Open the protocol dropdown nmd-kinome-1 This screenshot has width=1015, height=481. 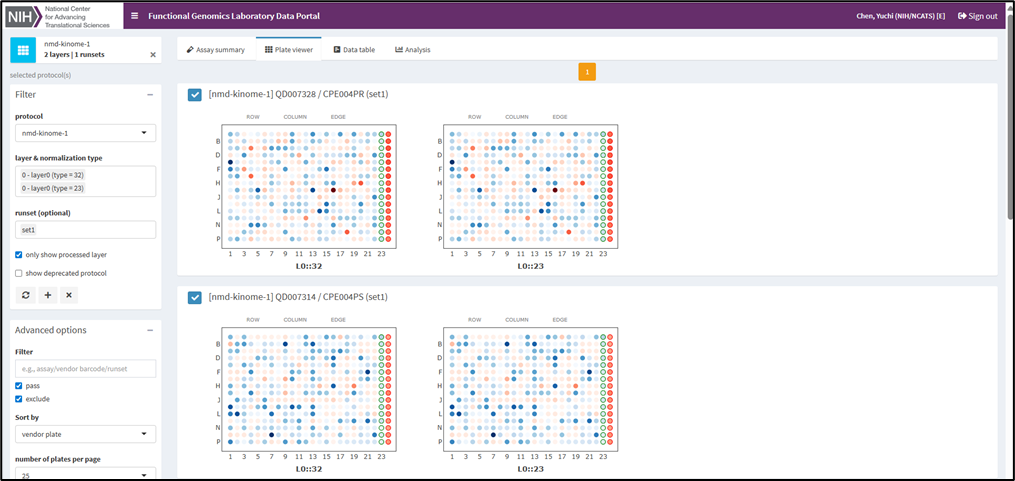click(x=85, y=133)
